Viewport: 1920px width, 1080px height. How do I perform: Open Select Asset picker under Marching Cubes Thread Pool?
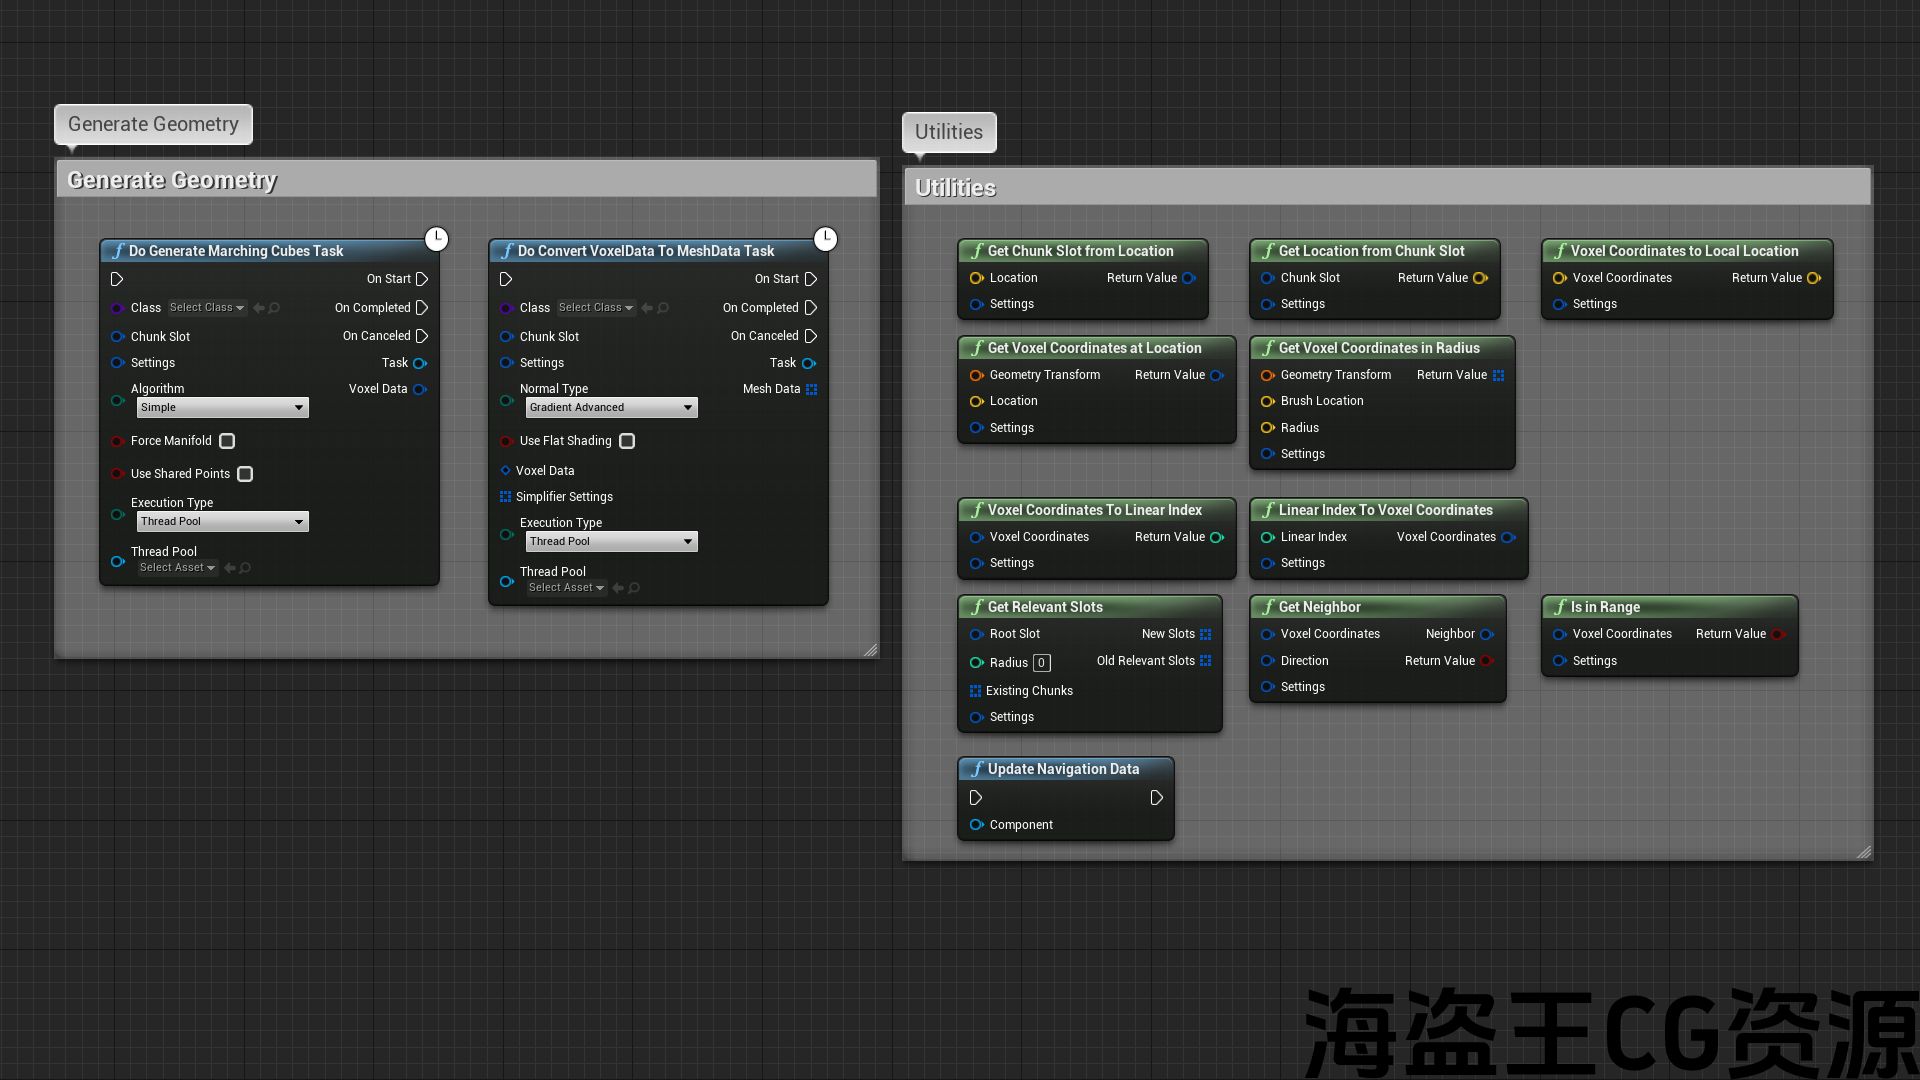click(177, 568)
